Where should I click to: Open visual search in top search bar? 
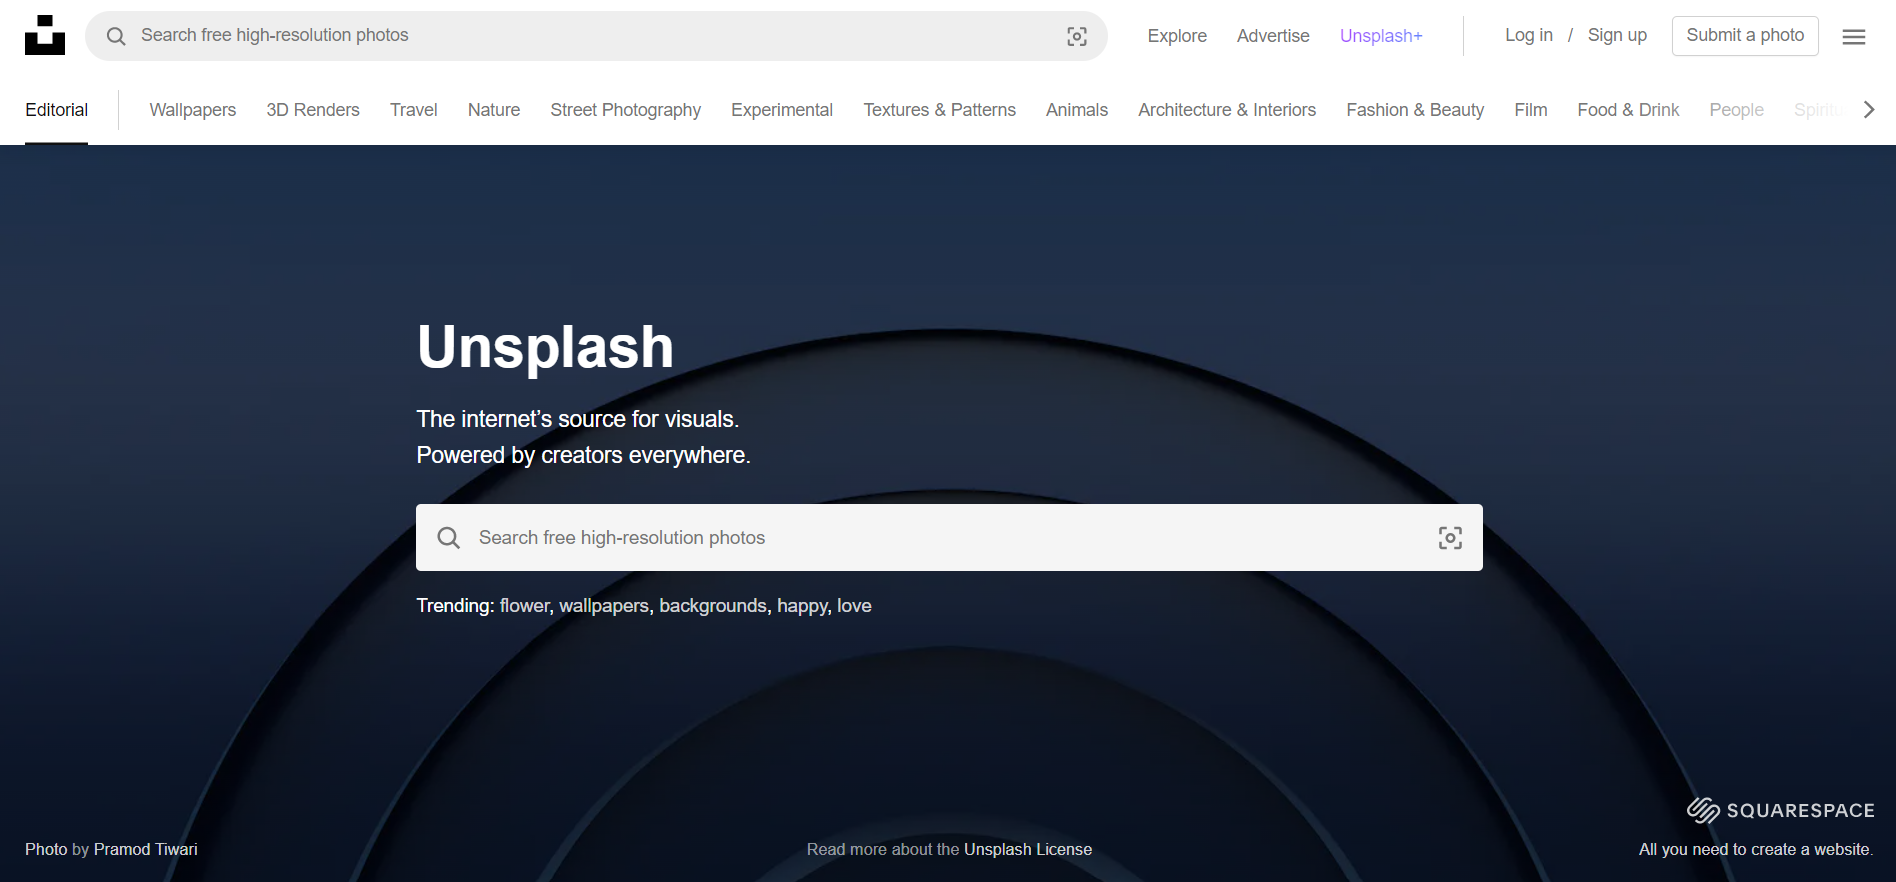pos(1077,36)
